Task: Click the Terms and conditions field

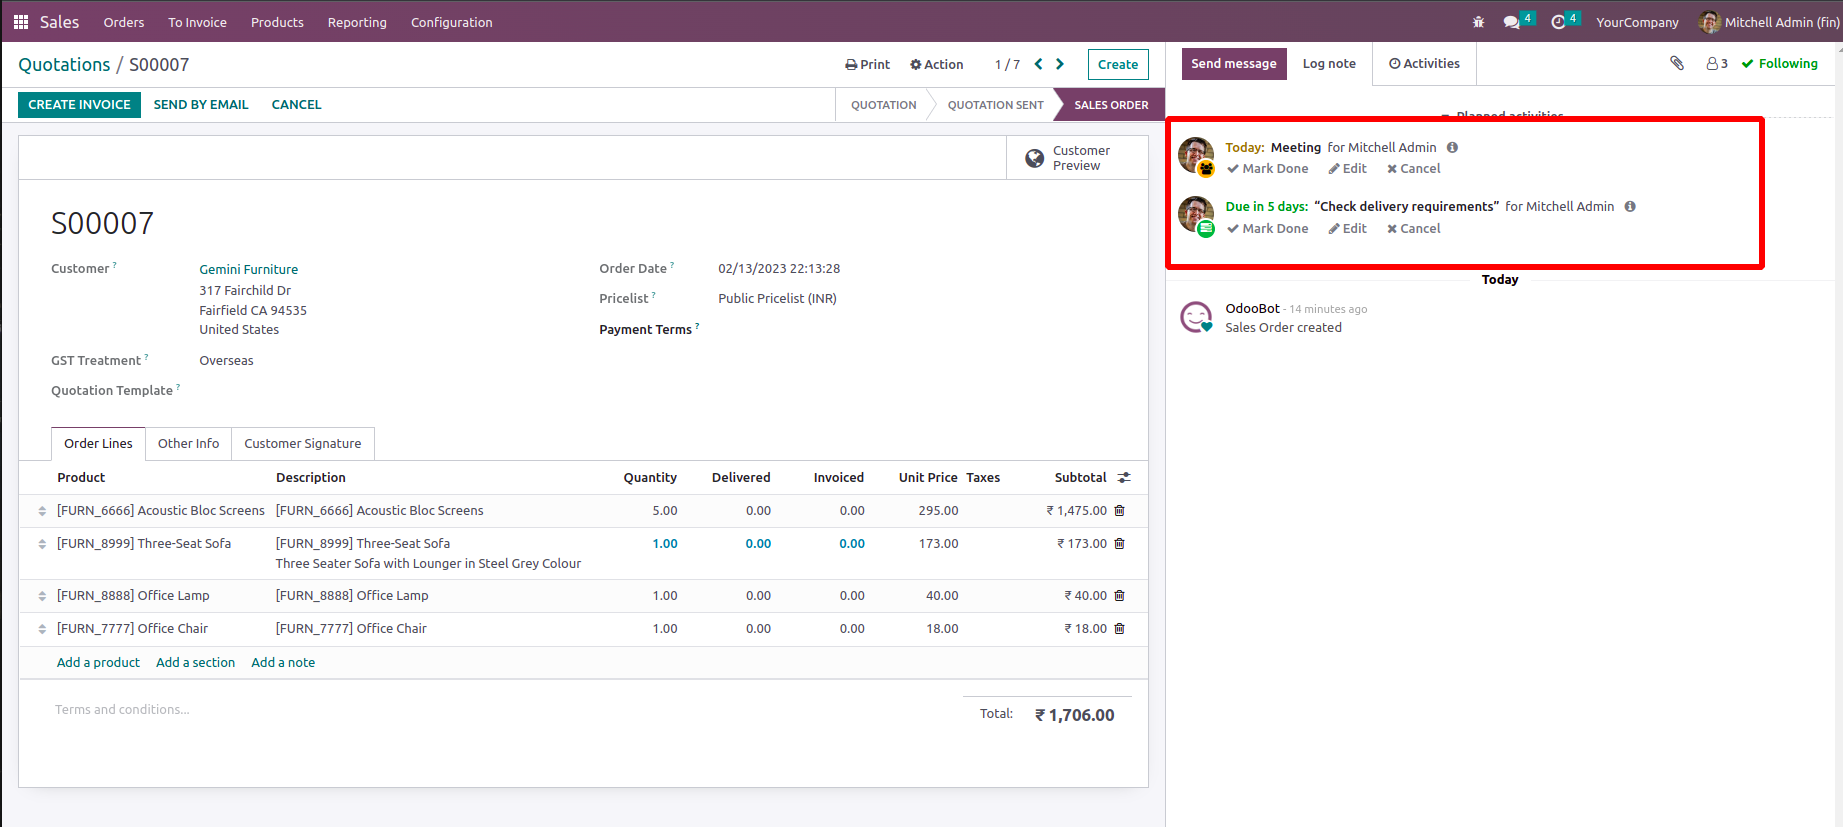Action: (x=122, y=710)
